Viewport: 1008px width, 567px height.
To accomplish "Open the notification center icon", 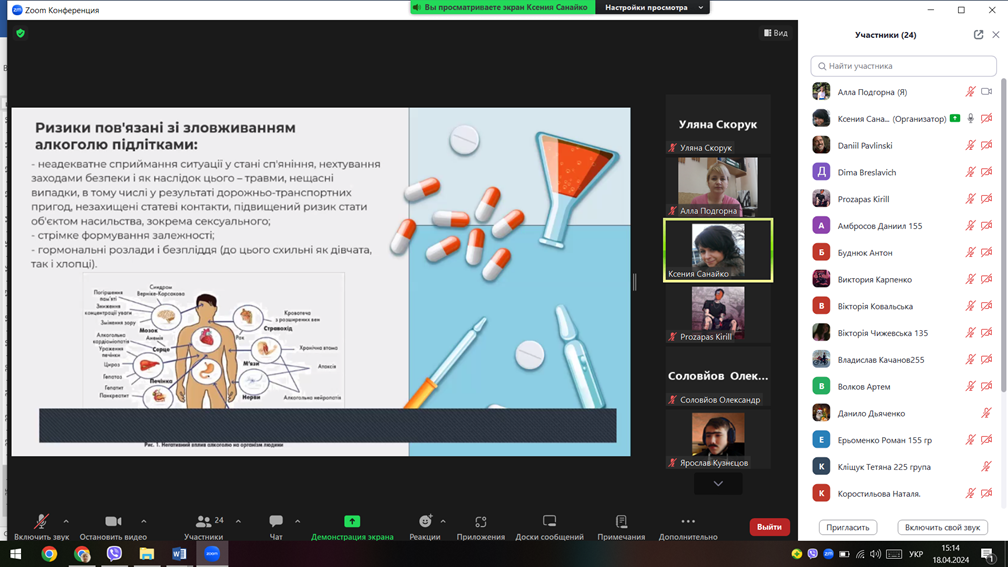I will [988, 554].
